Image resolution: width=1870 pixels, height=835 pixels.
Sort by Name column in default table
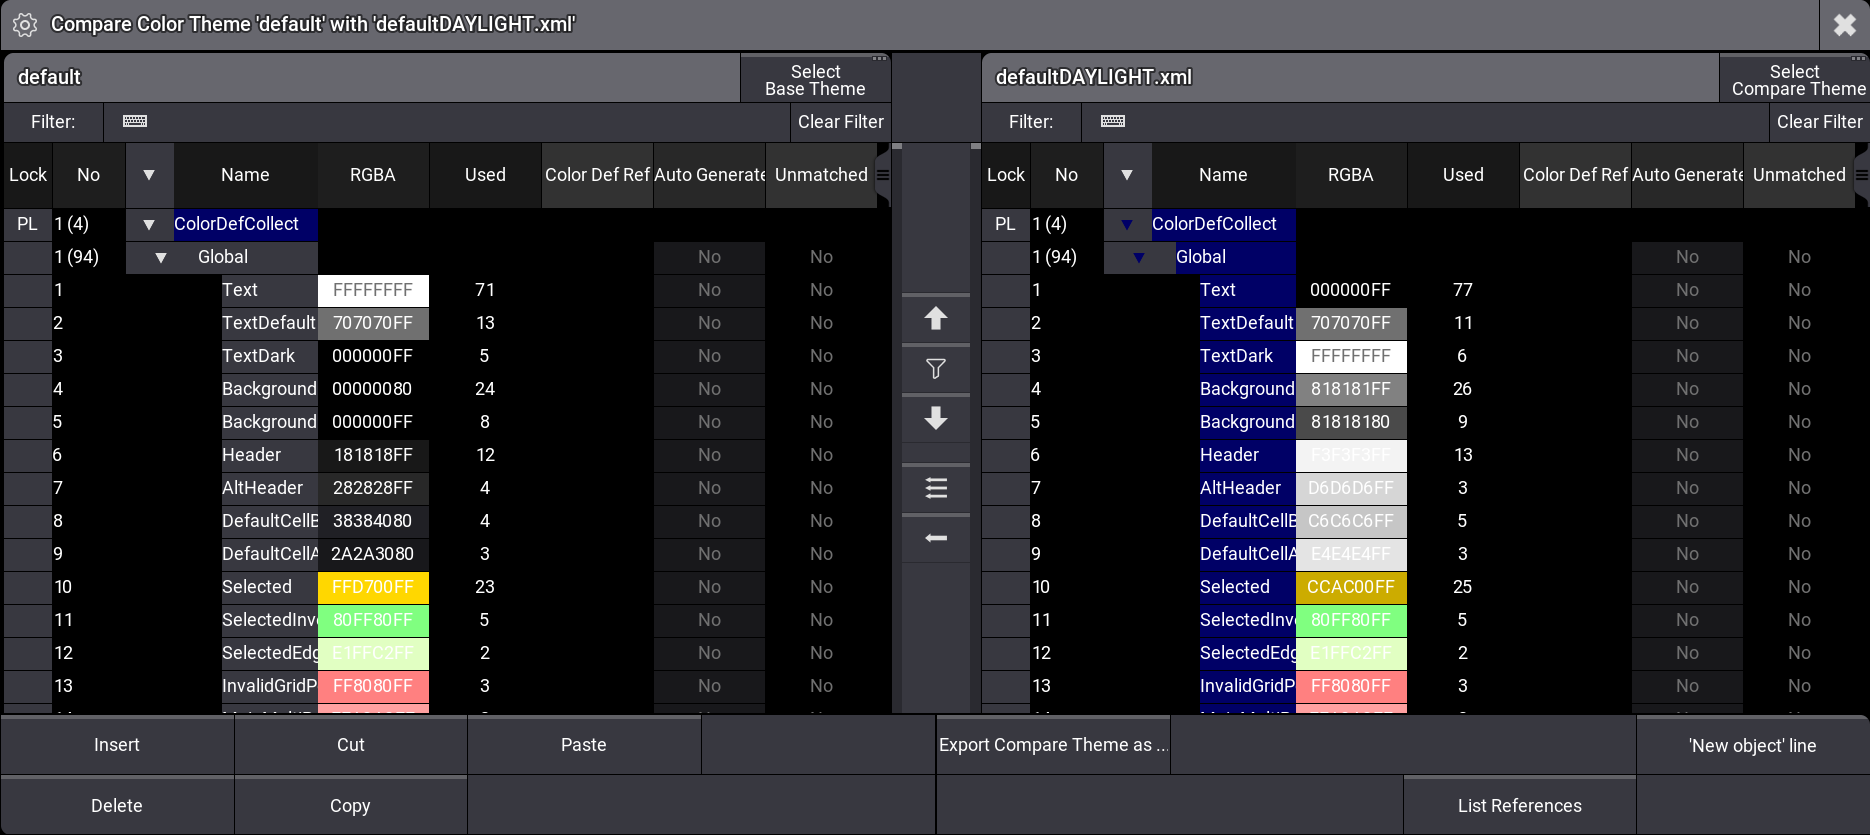coord(245,175)
